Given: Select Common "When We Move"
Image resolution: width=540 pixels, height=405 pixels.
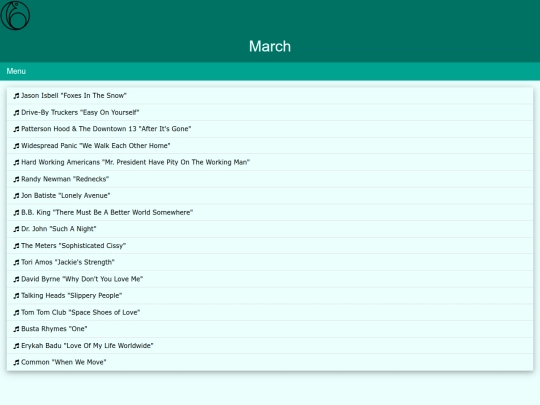Looking at the screenshot, I should coord(270,362).
